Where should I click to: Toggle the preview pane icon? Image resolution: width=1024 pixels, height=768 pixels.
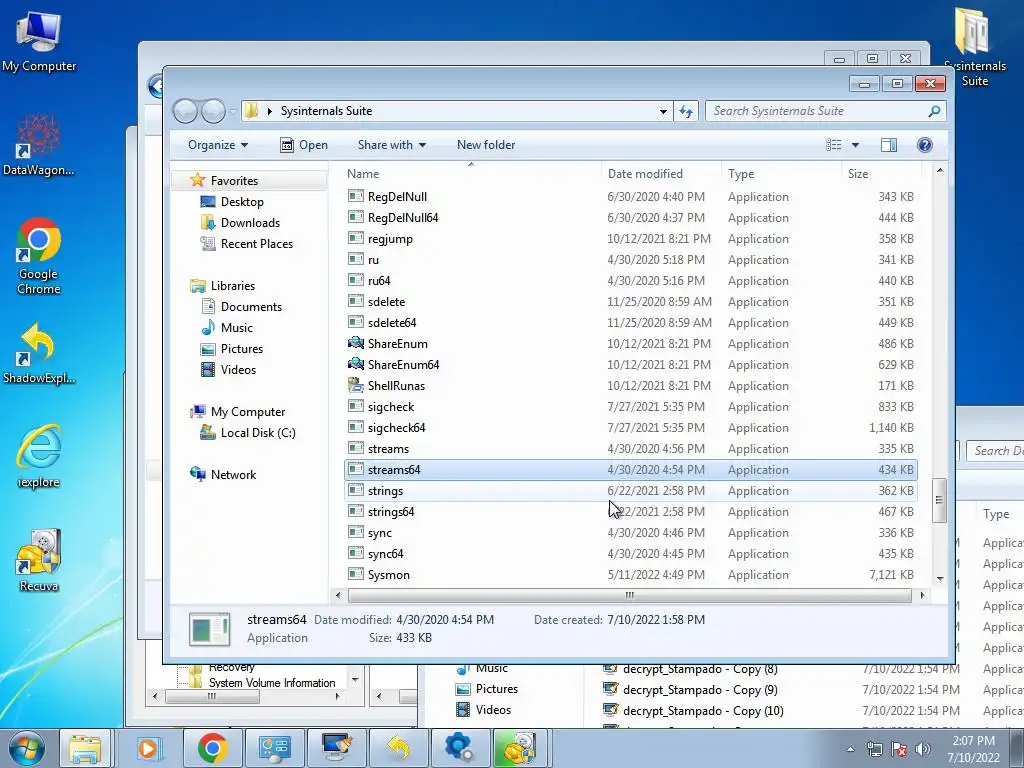[889, 145]
